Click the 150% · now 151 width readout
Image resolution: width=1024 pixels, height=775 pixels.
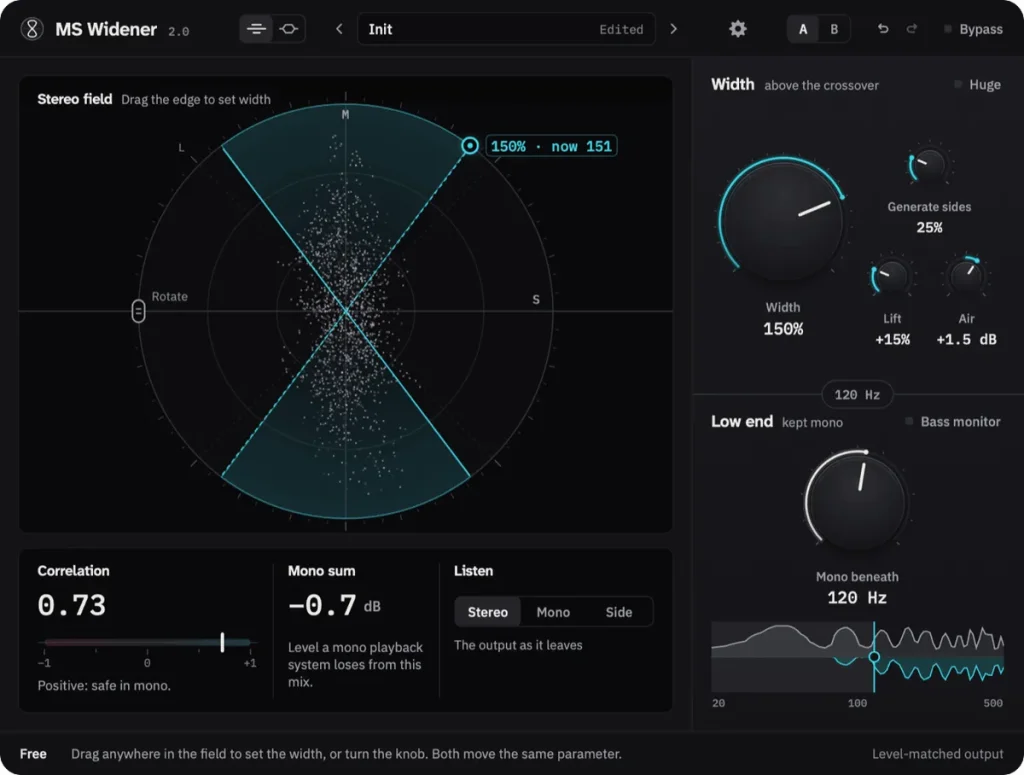551,146
